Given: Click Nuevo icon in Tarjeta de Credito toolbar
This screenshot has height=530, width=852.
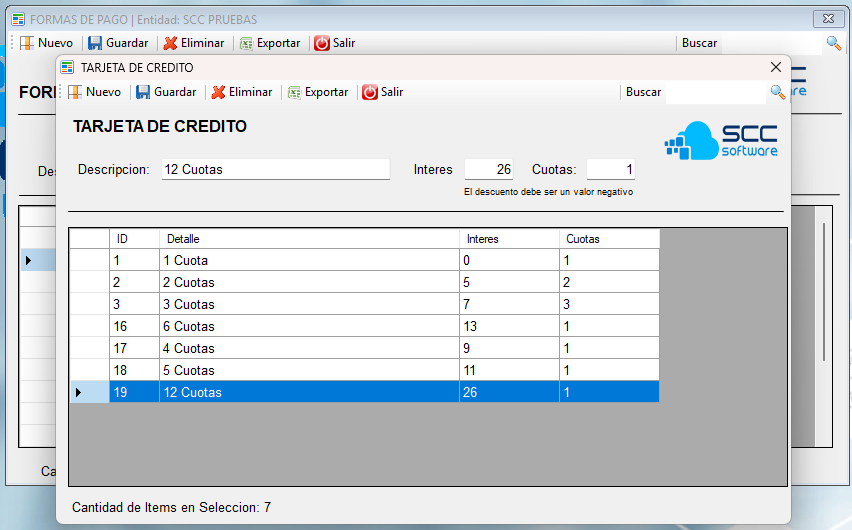Looking at the screenshot, I should click(x=75, y=92).
